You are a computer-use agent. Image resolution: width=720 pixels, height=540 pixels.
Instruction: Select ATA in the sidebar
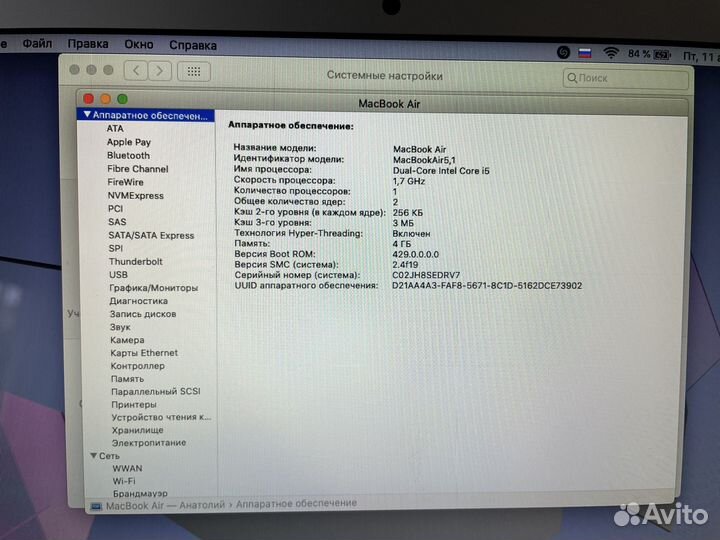tap(115, 129)
